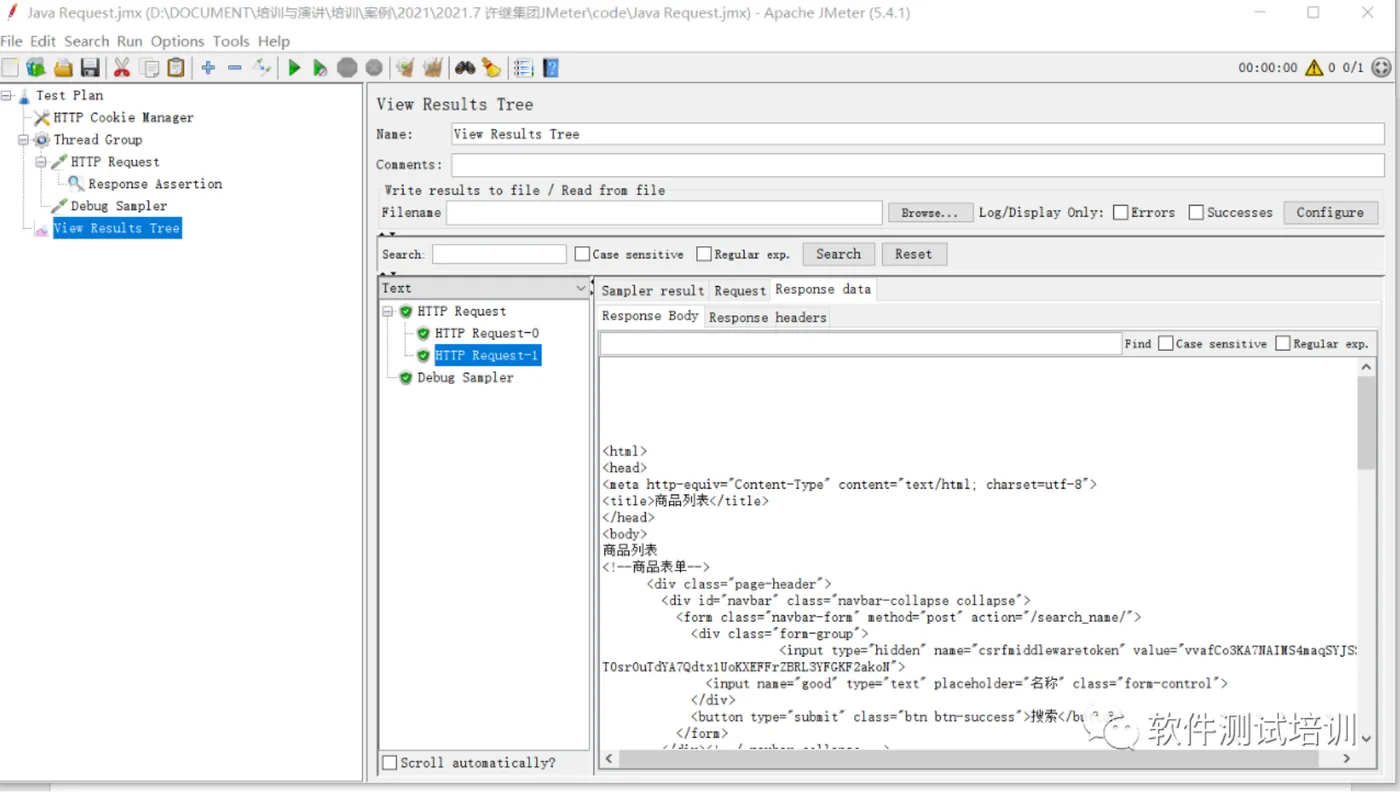Enable the Errors only checkbox
1400x792 pixels.
[x=1120, y=212]
